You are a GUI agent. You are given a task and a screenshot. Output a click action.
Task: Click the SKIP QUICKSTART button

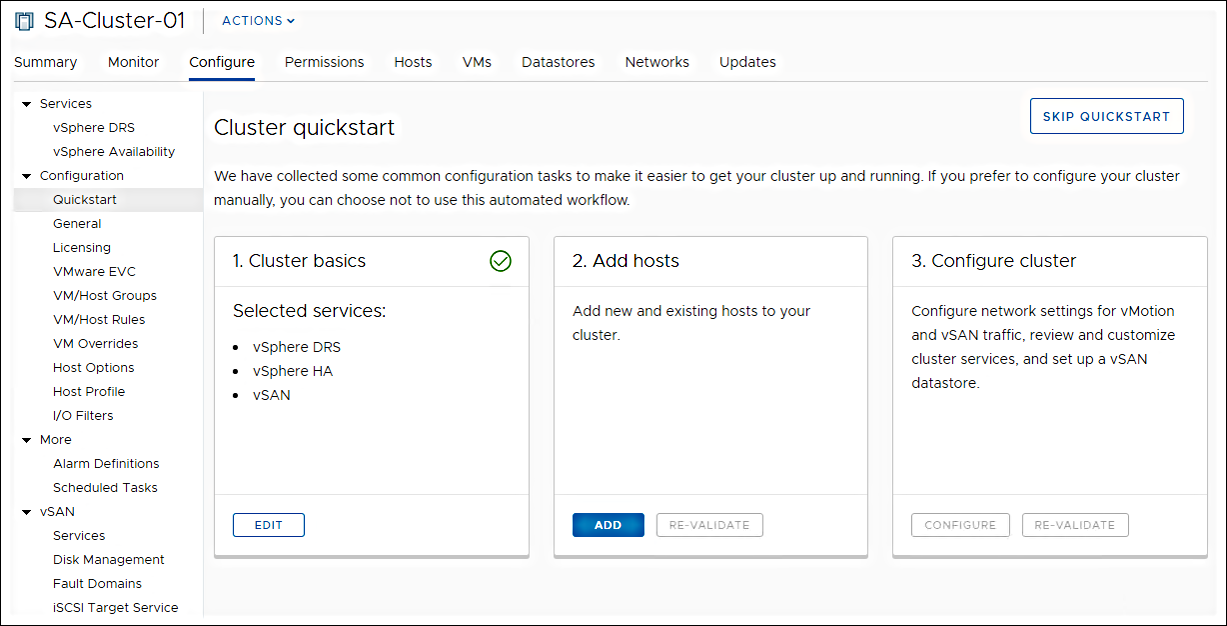pyautogui.click(x=1107, y=116)
